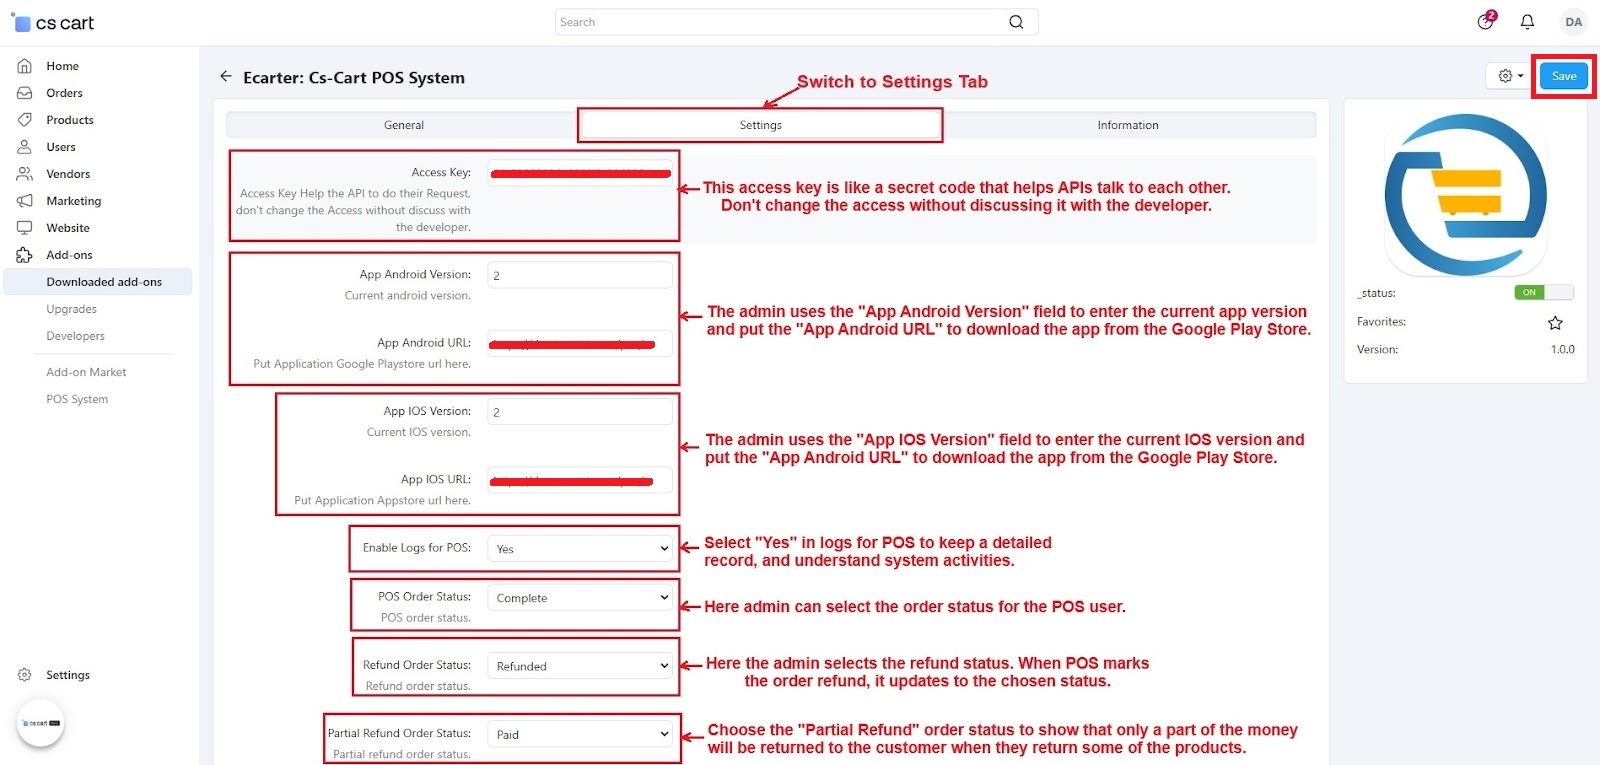1600x765 pixels.
Task: Open the Add-ons puzzle icon in sidebar
Action: point(25,255)
